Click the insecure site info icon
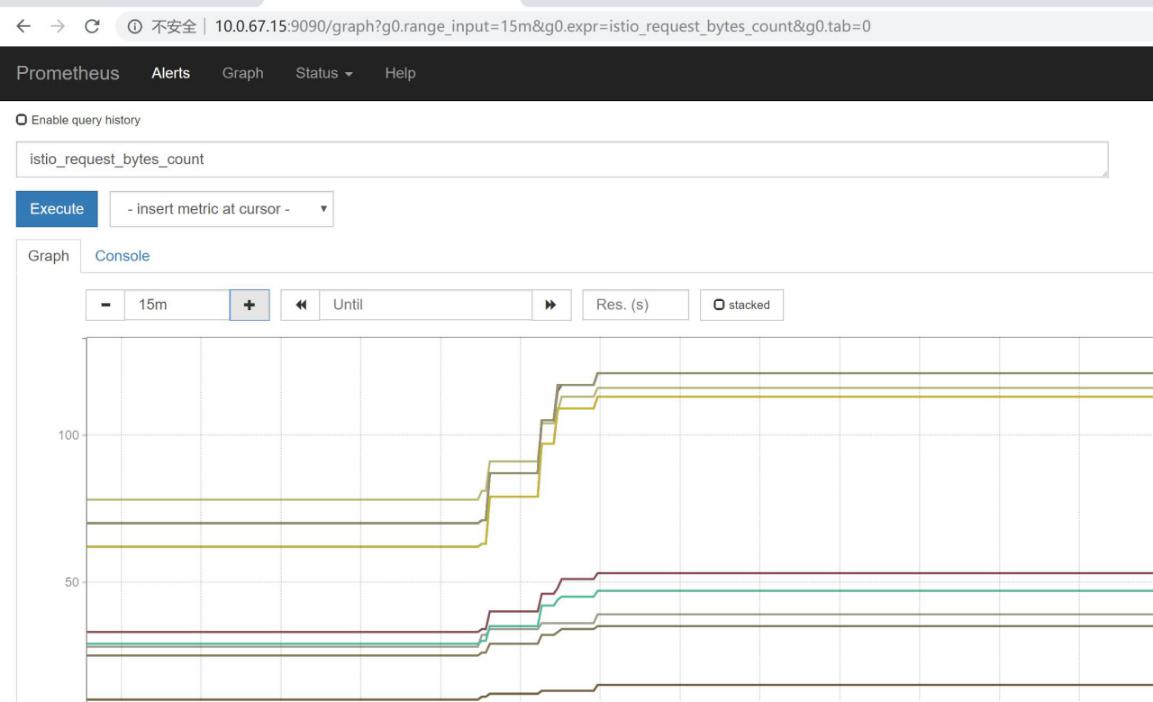 coord(133,26)
